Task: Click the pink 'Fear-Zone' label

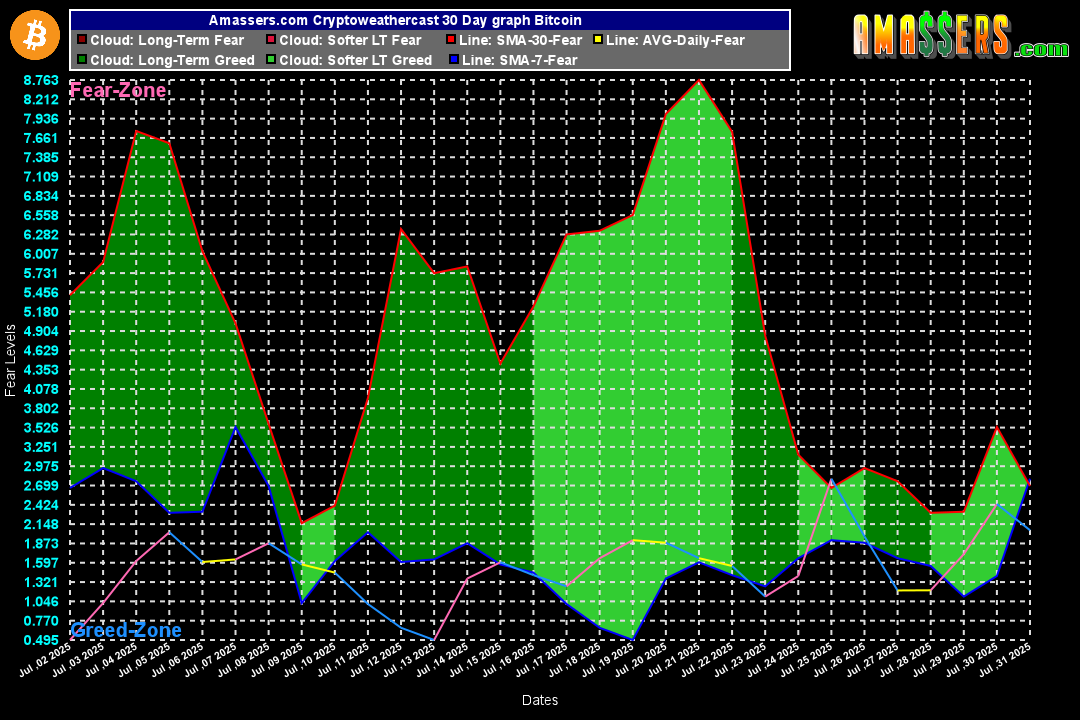Action: [118, 90]
